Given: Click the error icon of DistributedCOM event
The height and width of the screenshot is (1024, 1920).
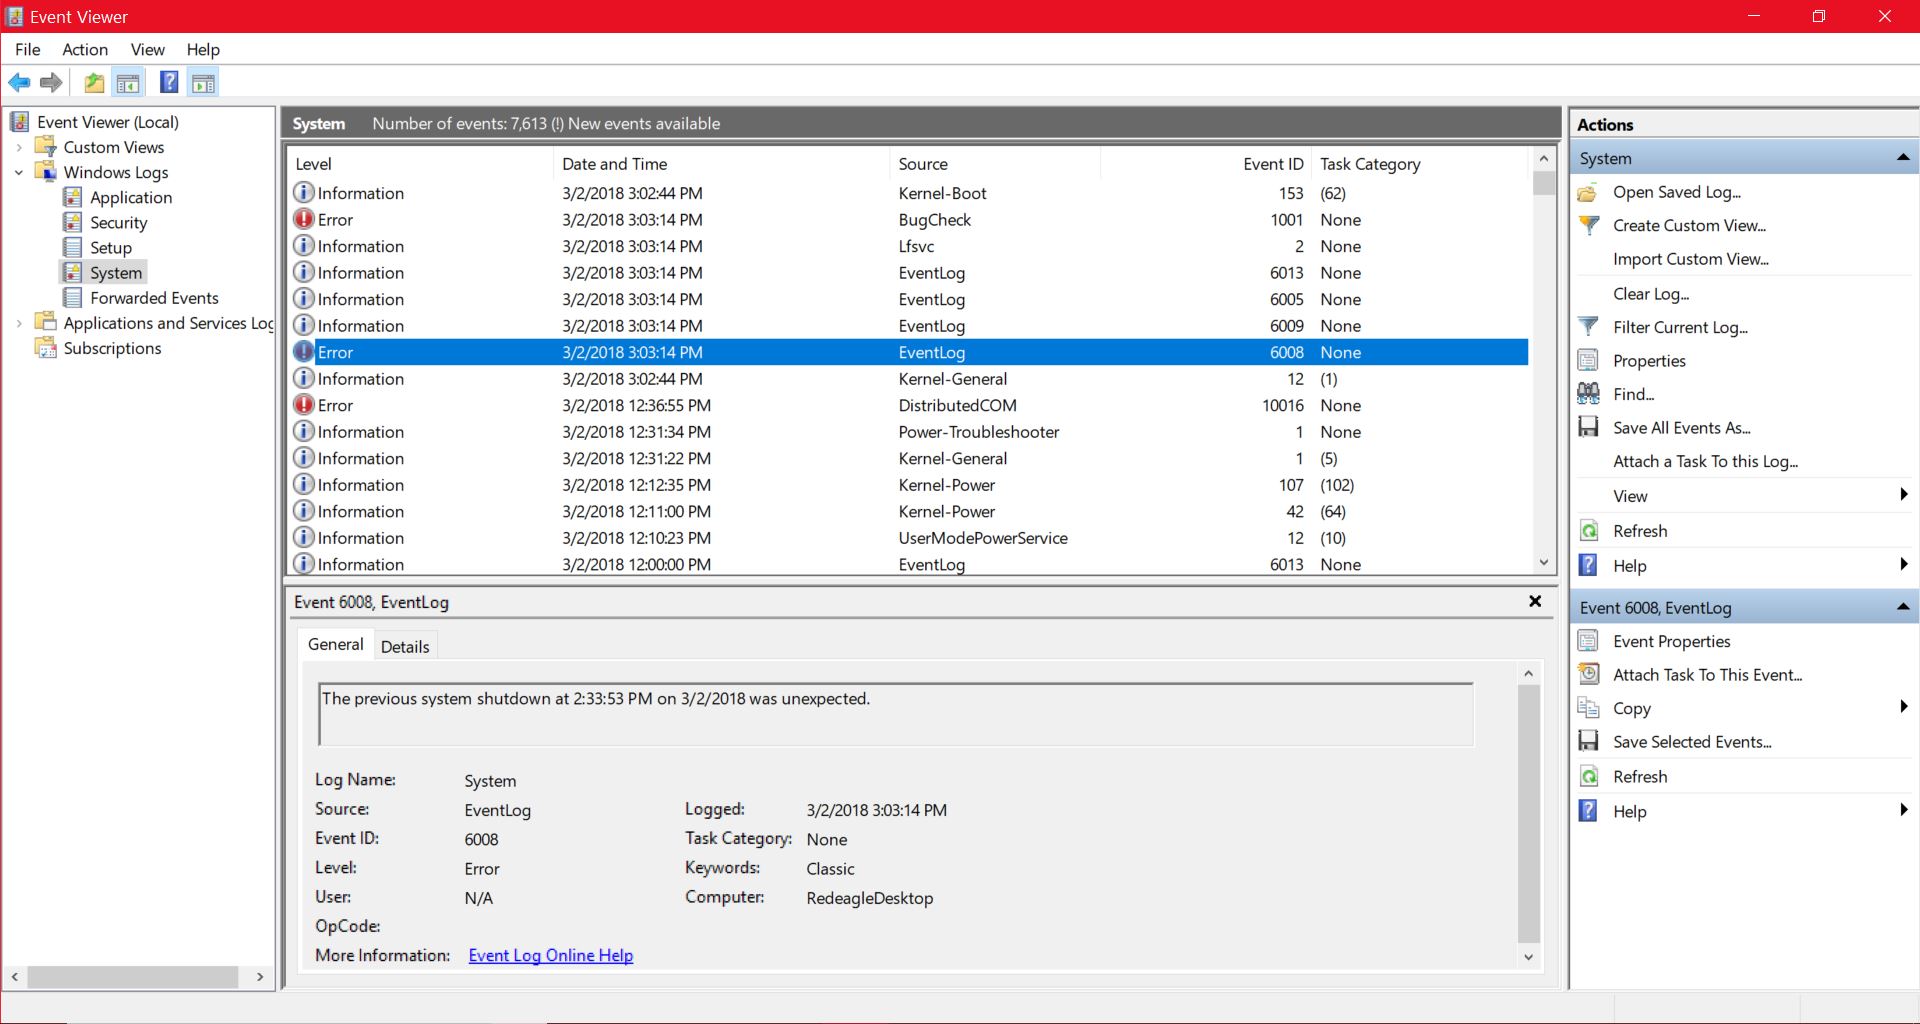Looking at the screenshot, I should 304,405.
